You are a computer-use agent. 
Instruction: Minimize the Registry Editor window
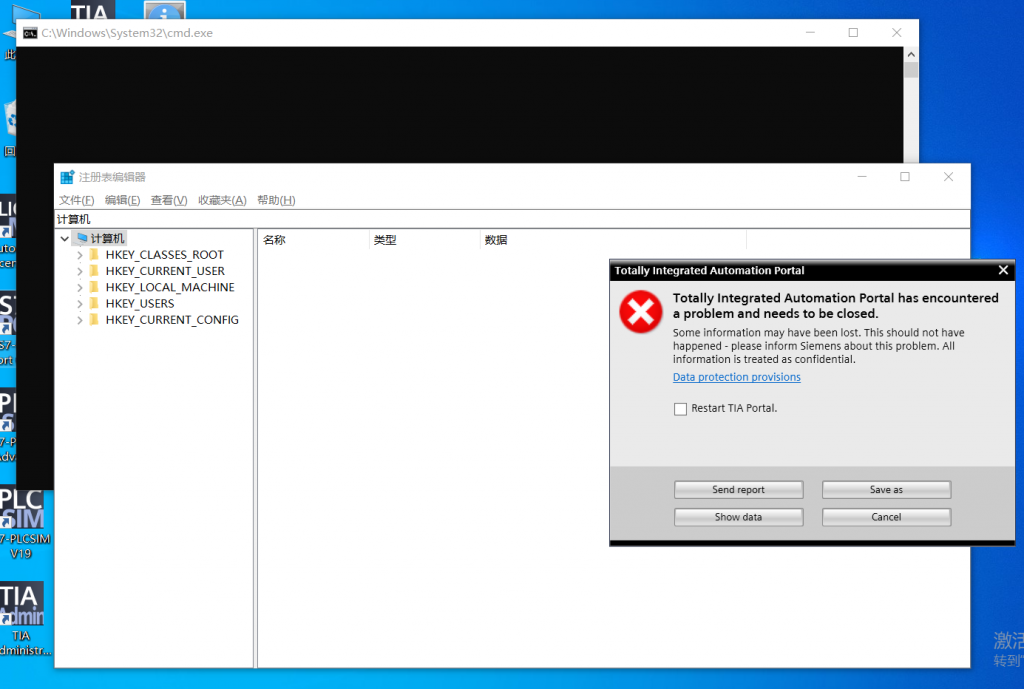(x=862, y=176)
